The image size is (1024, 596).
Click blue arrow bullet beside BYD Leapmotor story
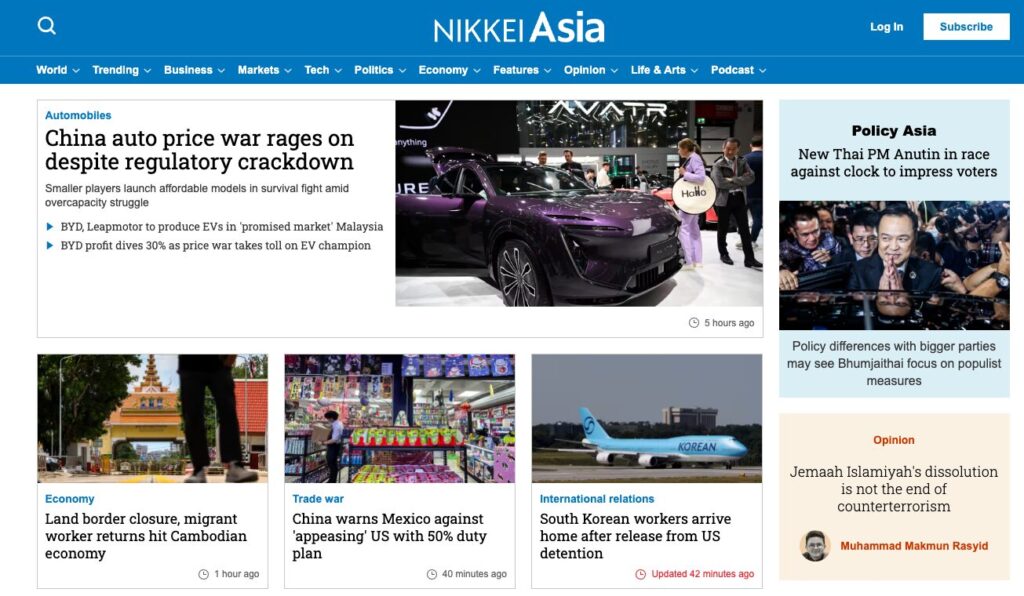tap(51, 227)
